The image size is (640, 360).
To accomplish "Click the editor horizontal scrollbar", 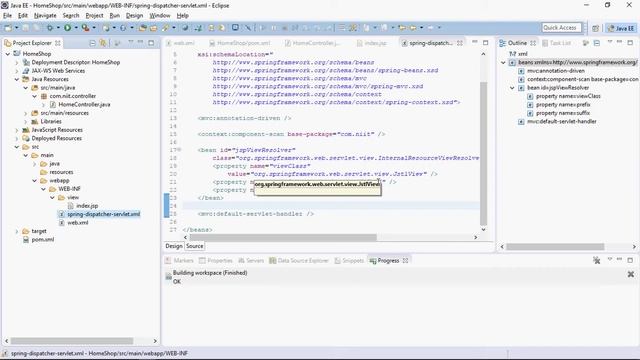I will tap(283, 237).
